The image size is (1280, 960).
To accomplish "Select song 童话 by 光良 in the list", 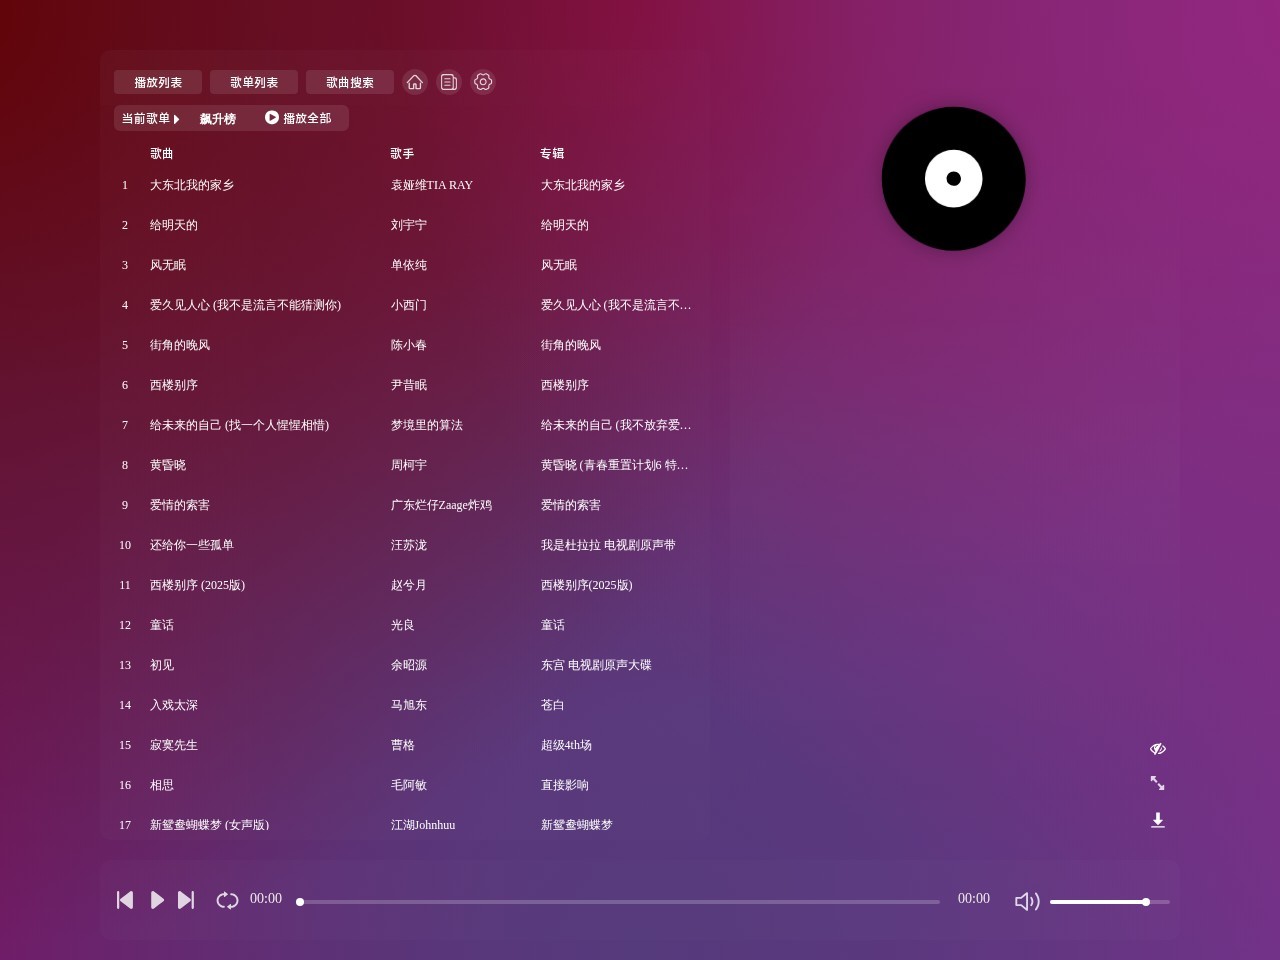I will click(162, 625).
